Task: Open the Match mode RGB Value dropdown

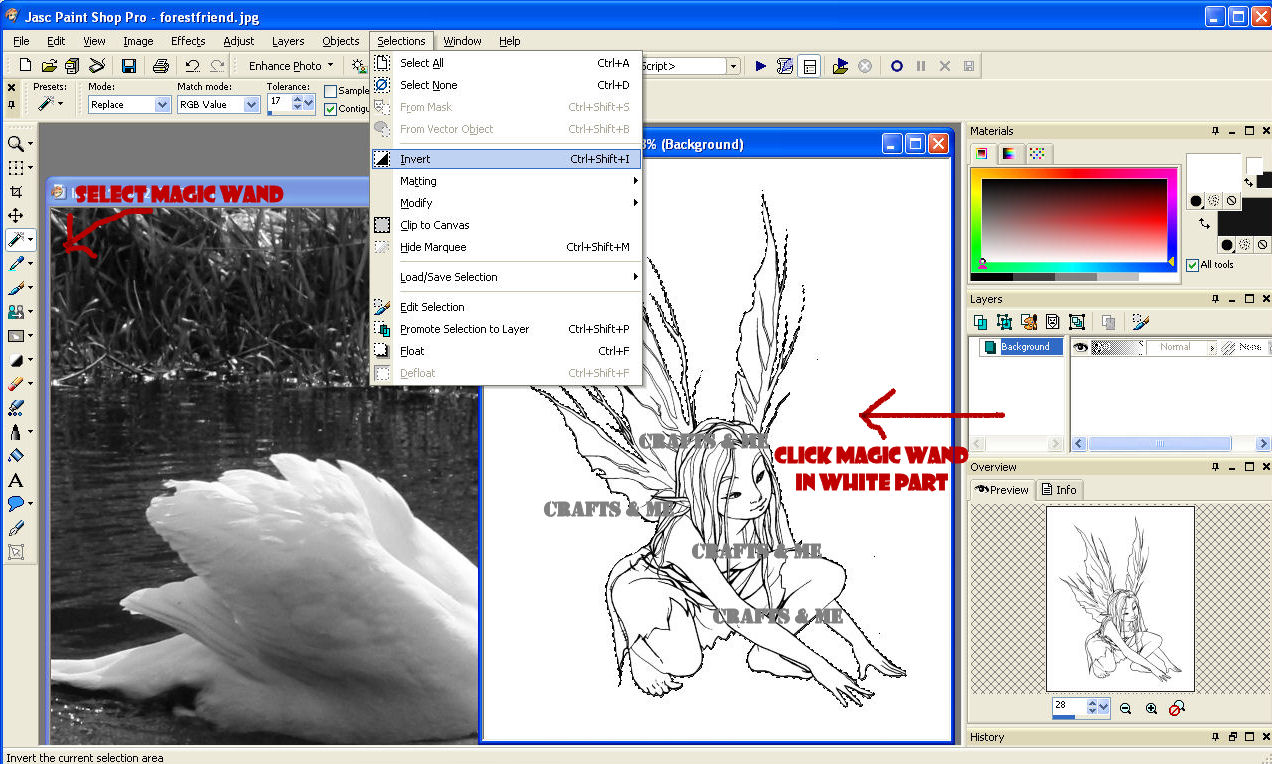Action: pos(251,104)
